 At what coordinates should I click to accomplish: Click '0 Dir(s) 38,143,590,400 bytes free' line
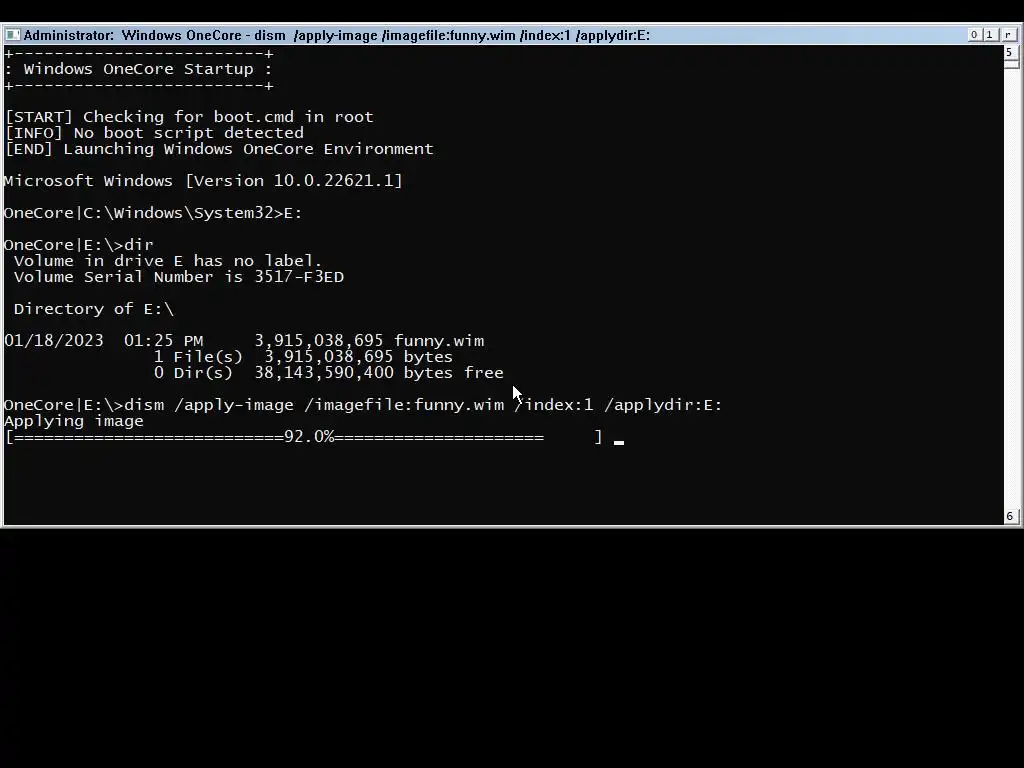tap(328, 373)
